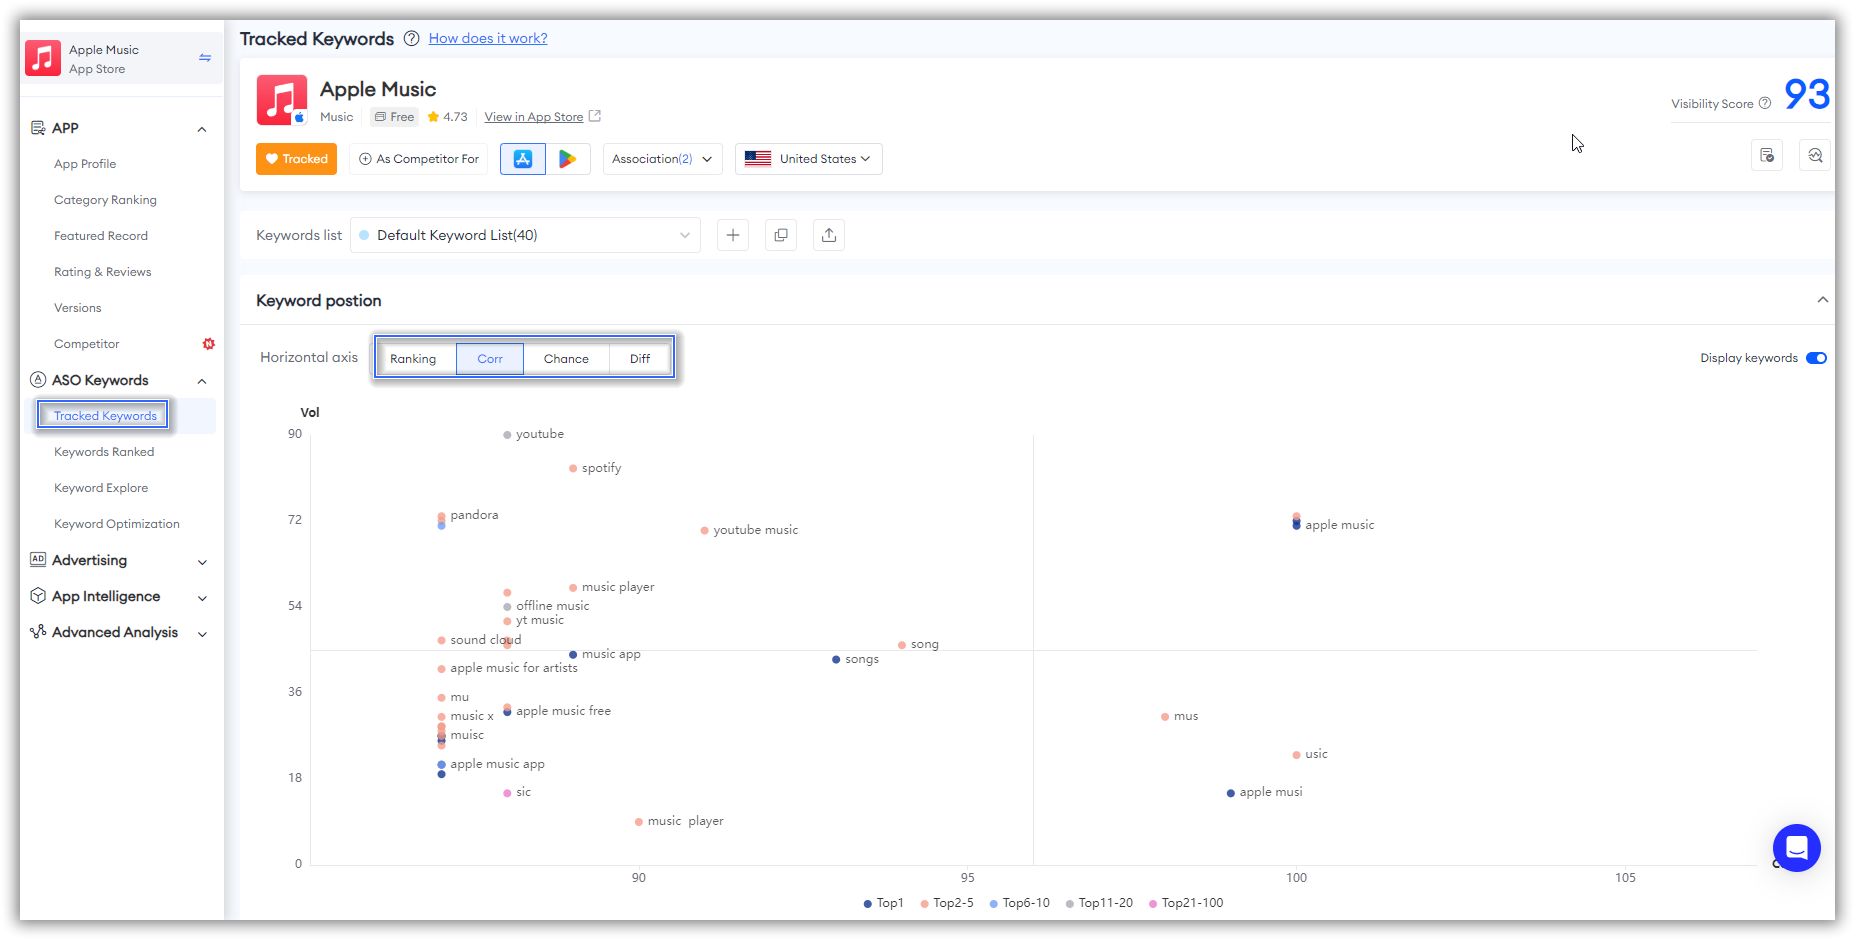1855x940 pixels.
Task: Click the report settings icon near Visibility Score
Action: (x=1767, y=155)
